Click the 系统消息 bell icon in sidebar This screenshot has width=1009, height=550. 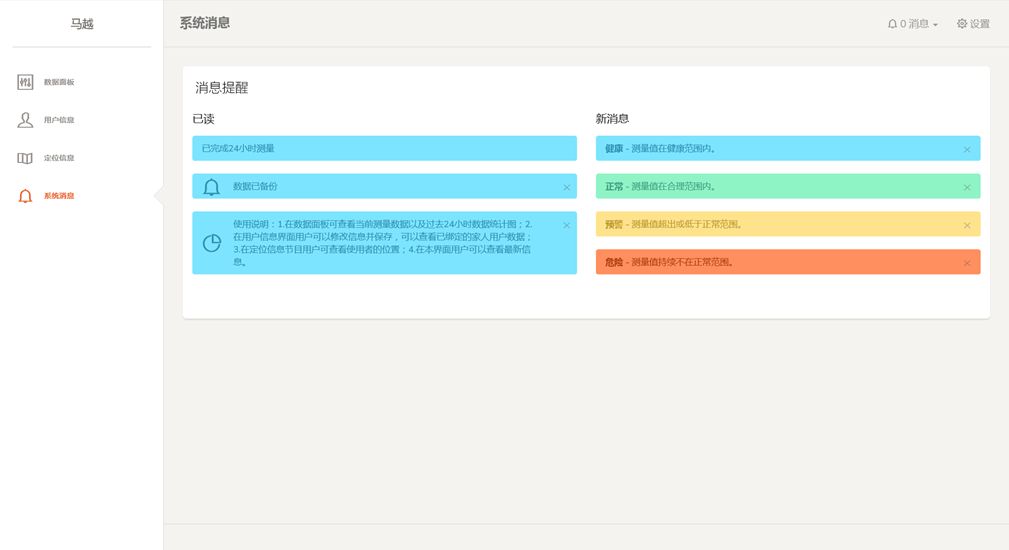point(25,196)
